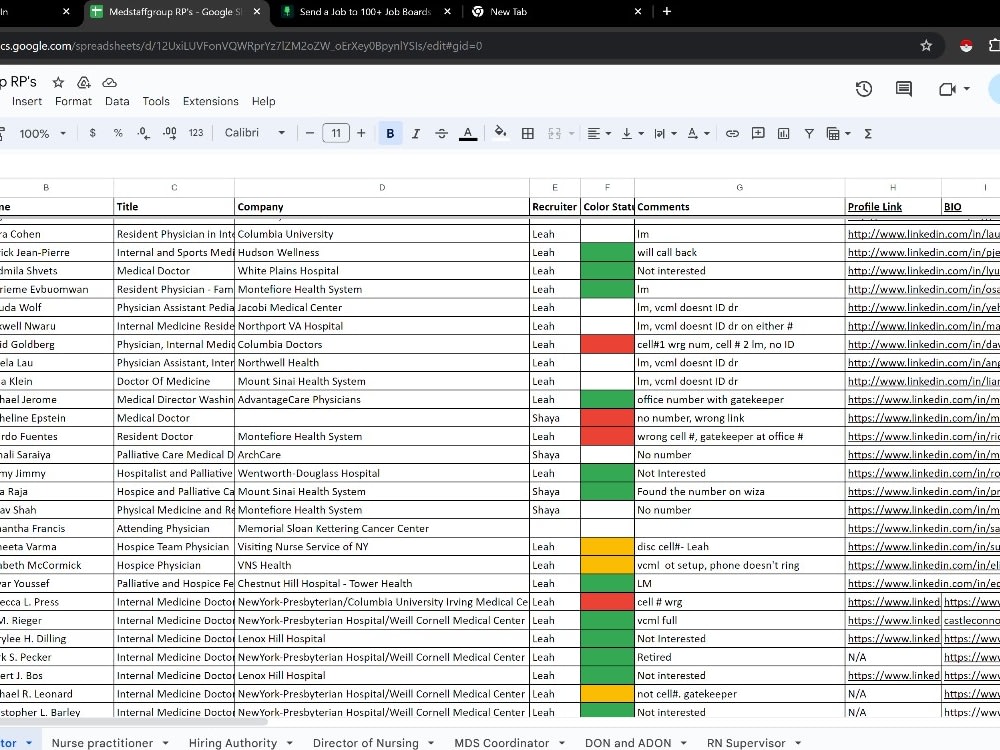Image resolution: width=1000 pixels, height=750 pixels.
Task: Star the spreadsheet title
Action: point(58,82)
